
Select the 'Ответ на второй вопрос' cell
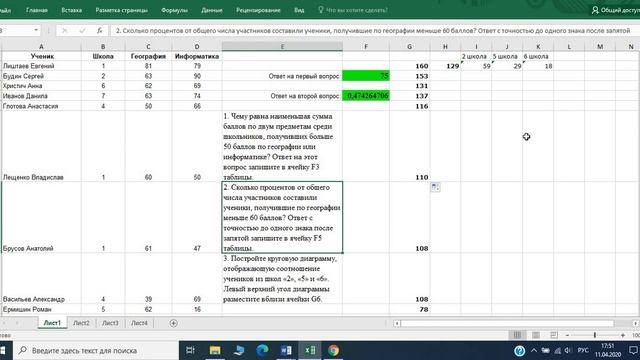282,96
